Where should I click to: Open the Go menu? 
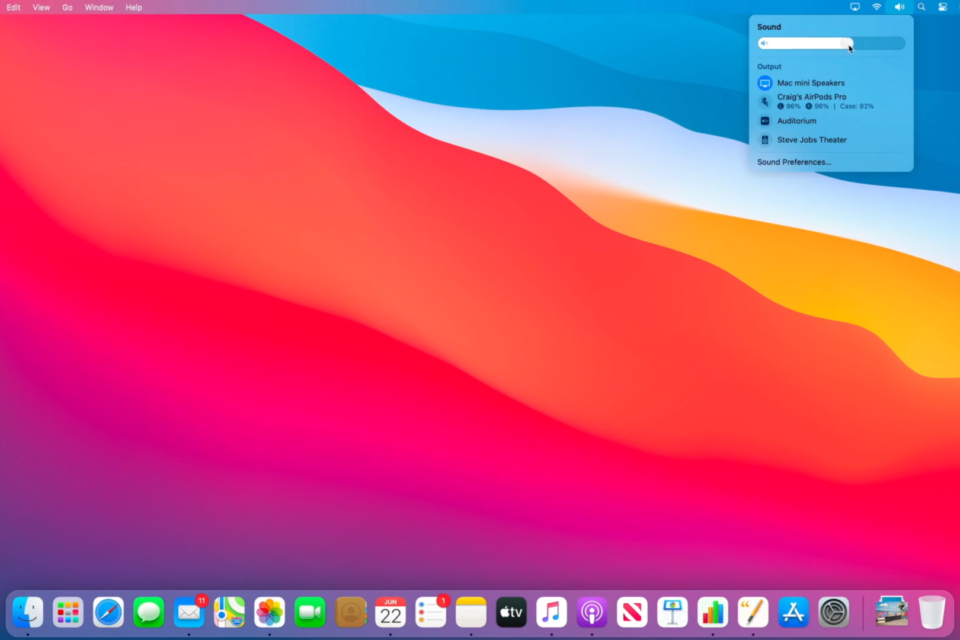67,7
